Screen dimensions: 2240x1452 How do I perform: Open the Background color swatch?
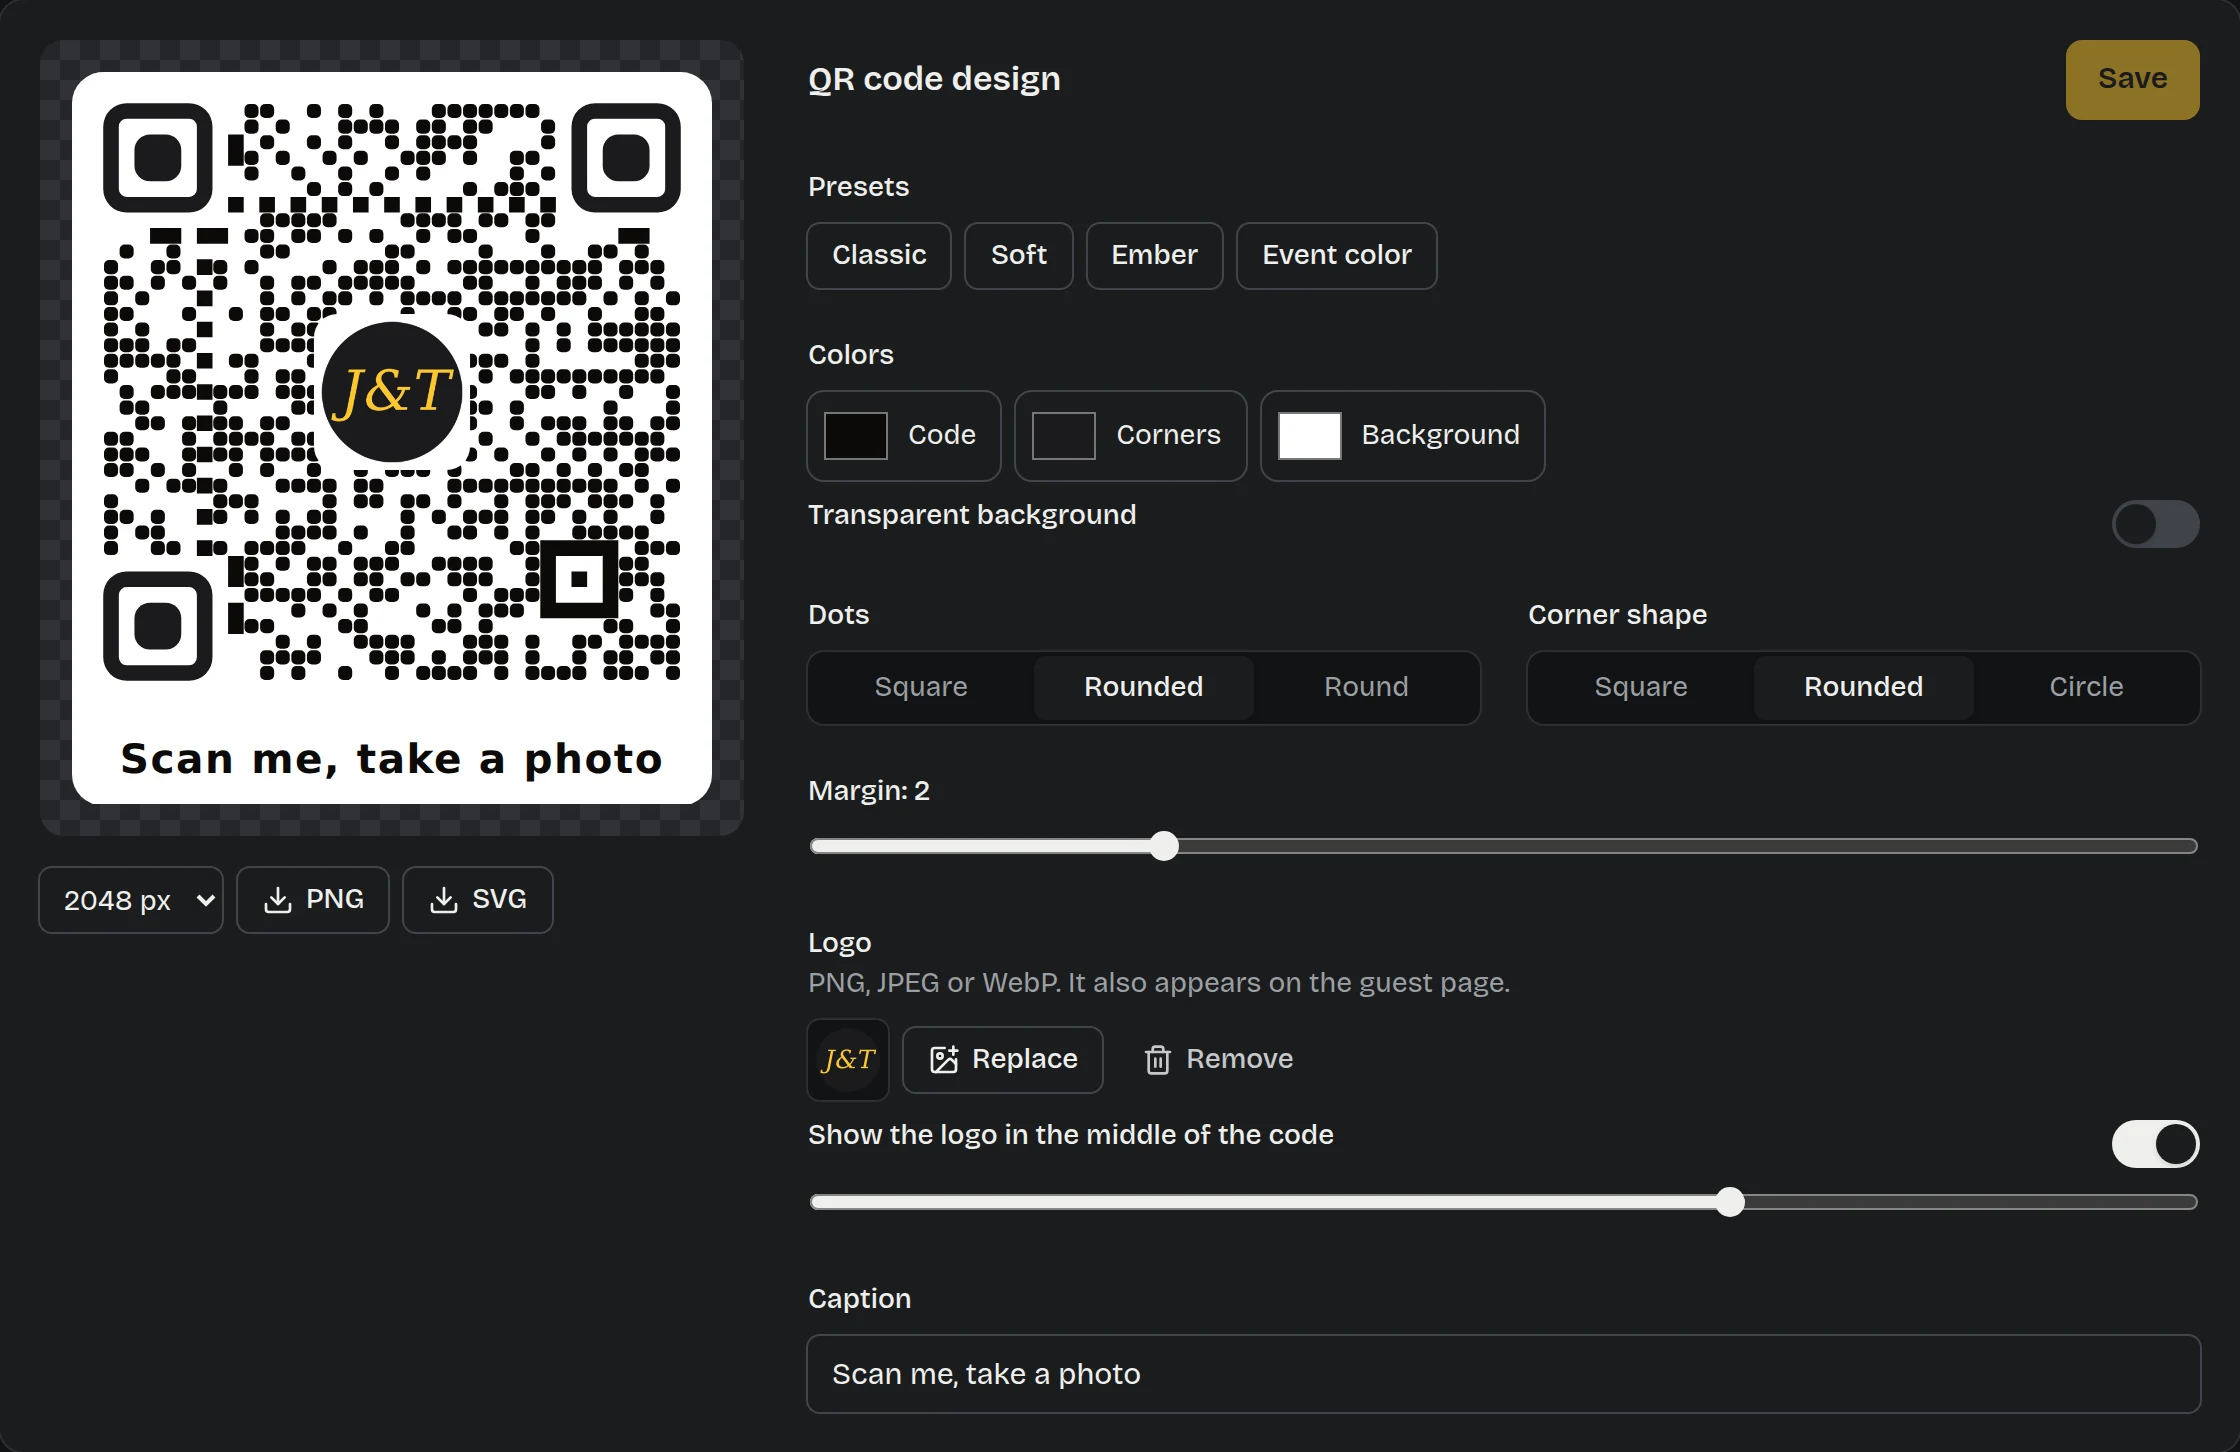coord(1310,436)
